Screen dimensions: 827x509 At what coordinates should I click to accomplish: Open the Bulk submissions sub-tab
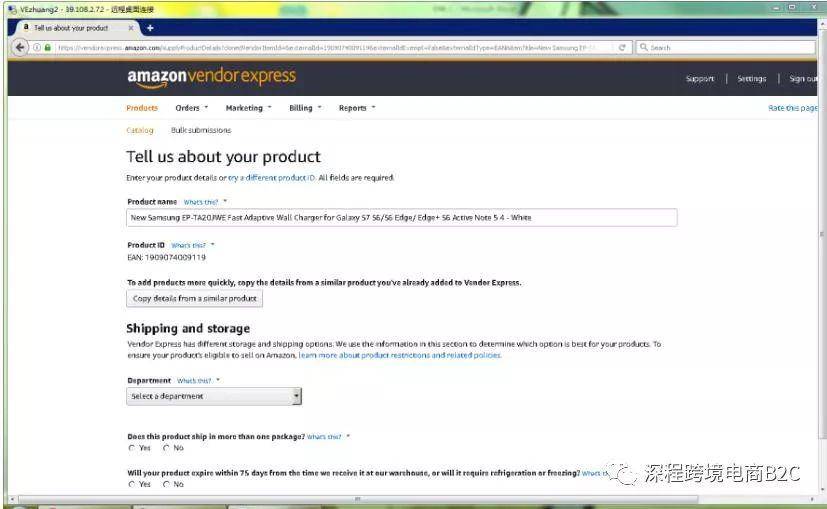[x=201, y=130]
